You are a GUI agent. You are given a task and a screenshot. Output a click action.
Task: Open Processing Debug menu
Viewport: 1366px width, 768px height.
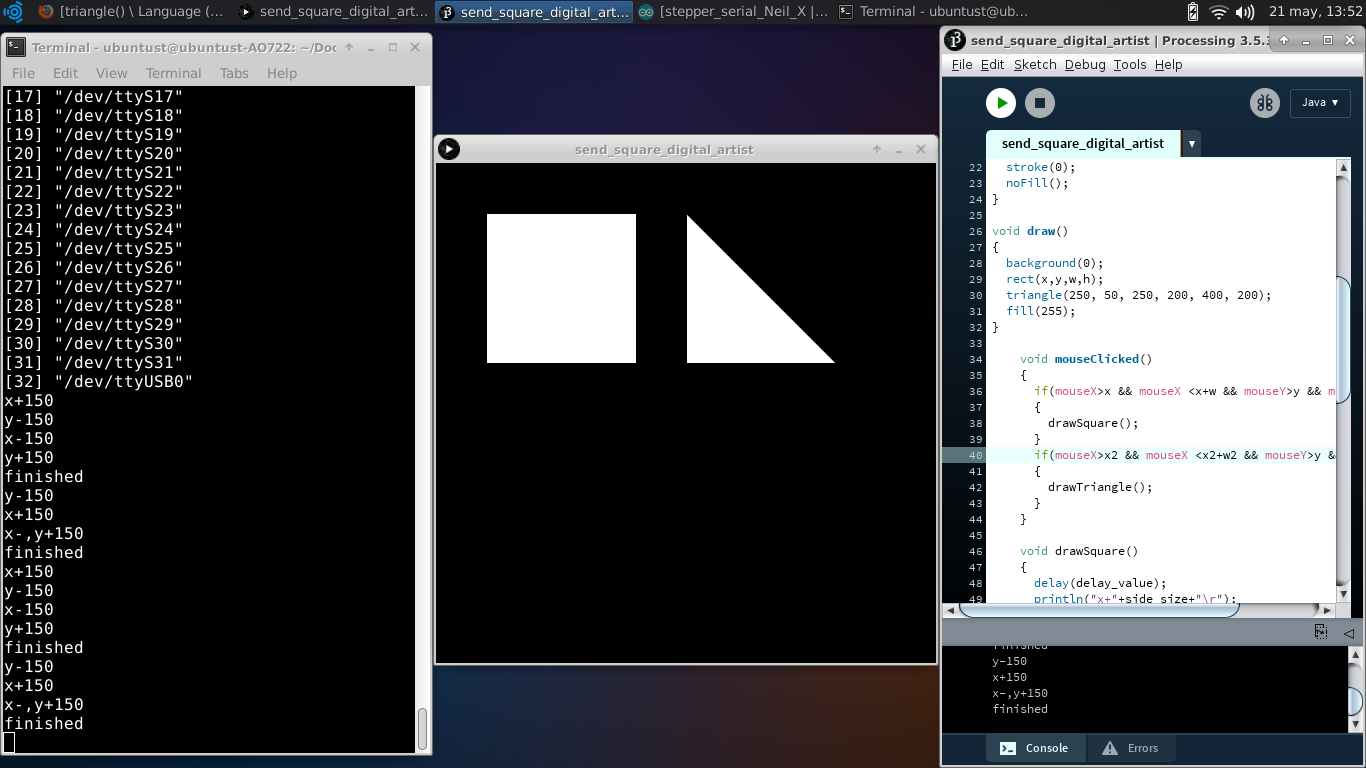[x=1085, y=65]
